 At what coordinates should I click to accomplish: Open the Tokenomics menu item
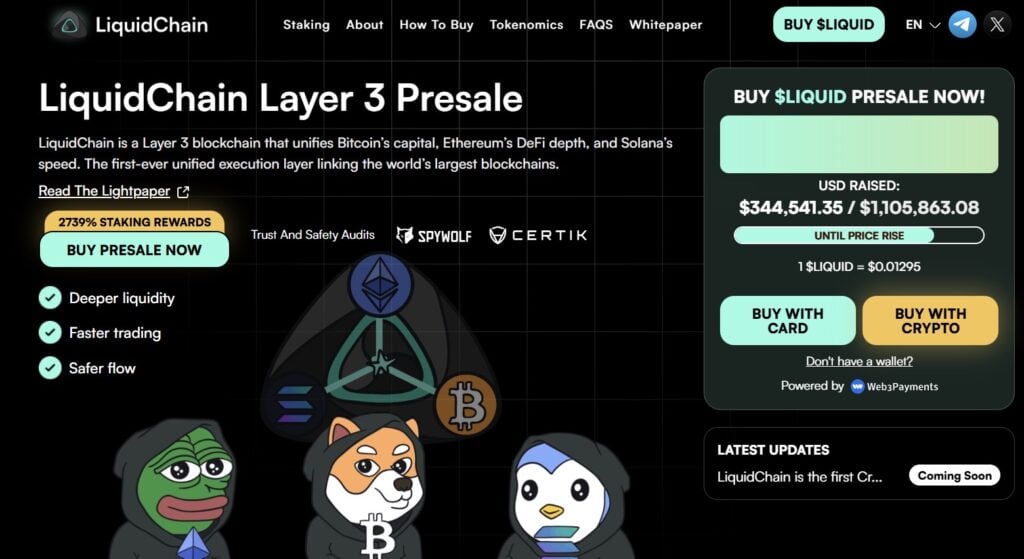click(526, 25)
